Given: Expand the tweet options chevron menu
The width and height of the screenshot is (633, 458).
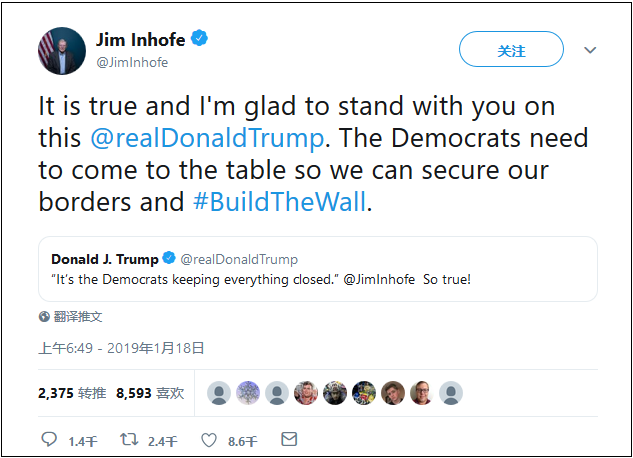Looking at the screenshot, I should tap(590, 50).
